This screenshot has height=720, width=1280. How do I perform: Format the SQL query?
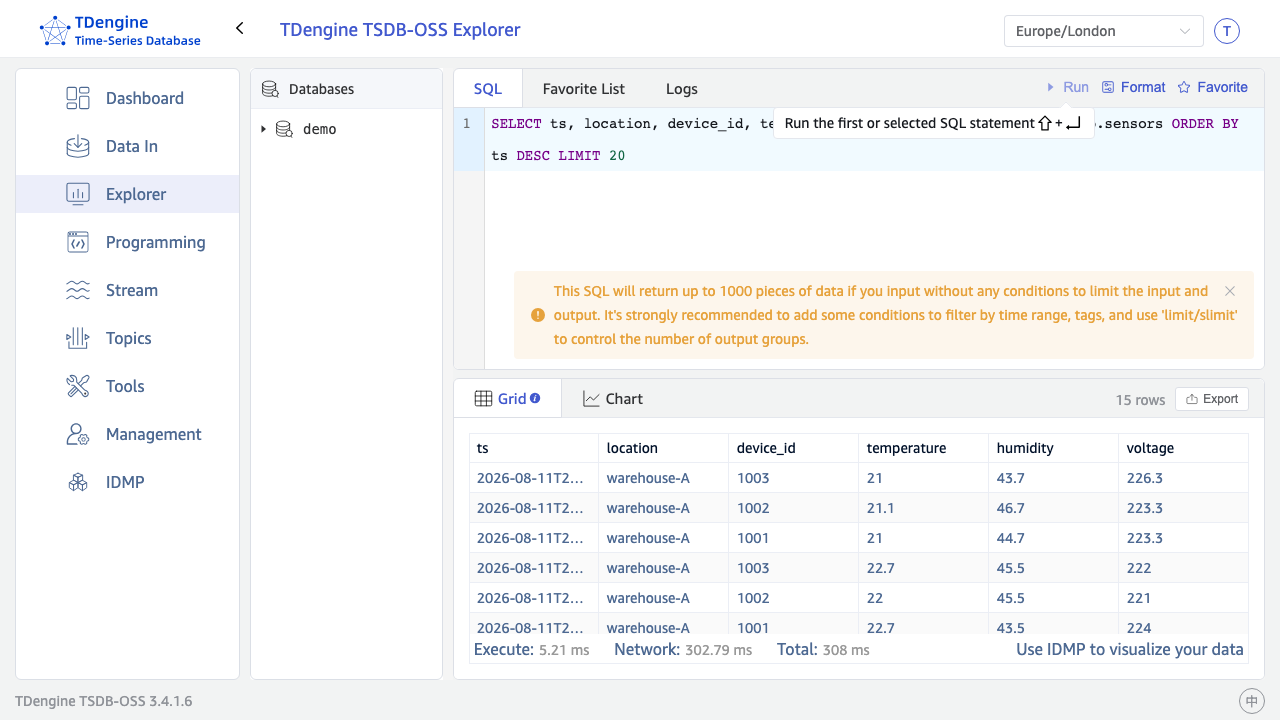coord(1133,87)
